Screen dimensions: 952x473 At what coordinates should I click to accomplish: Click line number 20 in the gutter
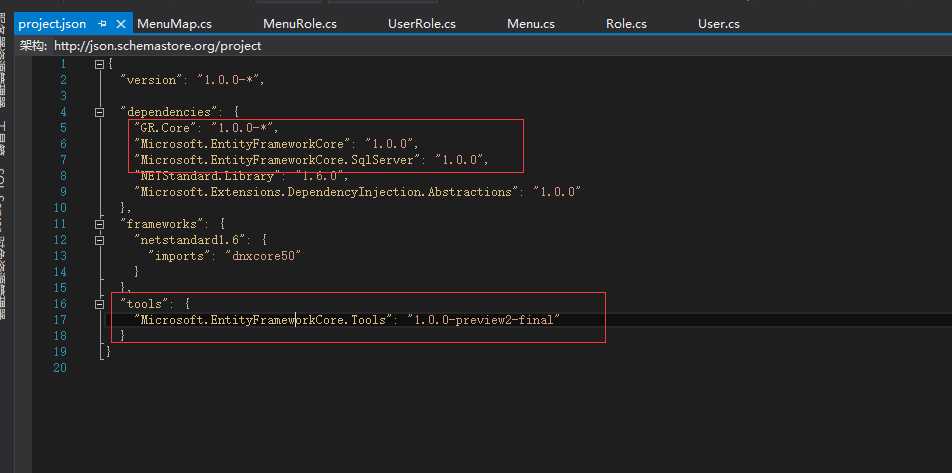click(60, 368)
